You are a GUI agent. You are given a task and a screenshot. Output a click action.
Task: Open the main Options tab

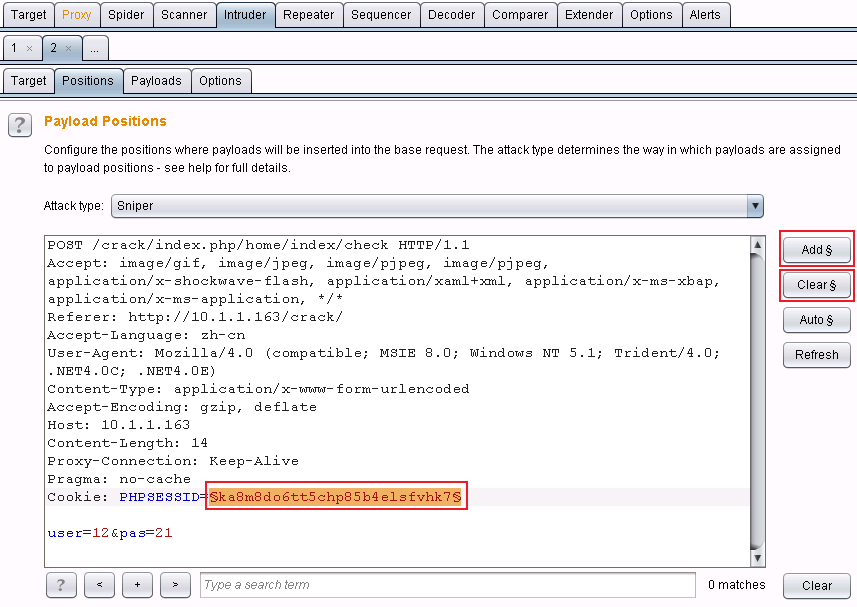(x=651, y=15)
